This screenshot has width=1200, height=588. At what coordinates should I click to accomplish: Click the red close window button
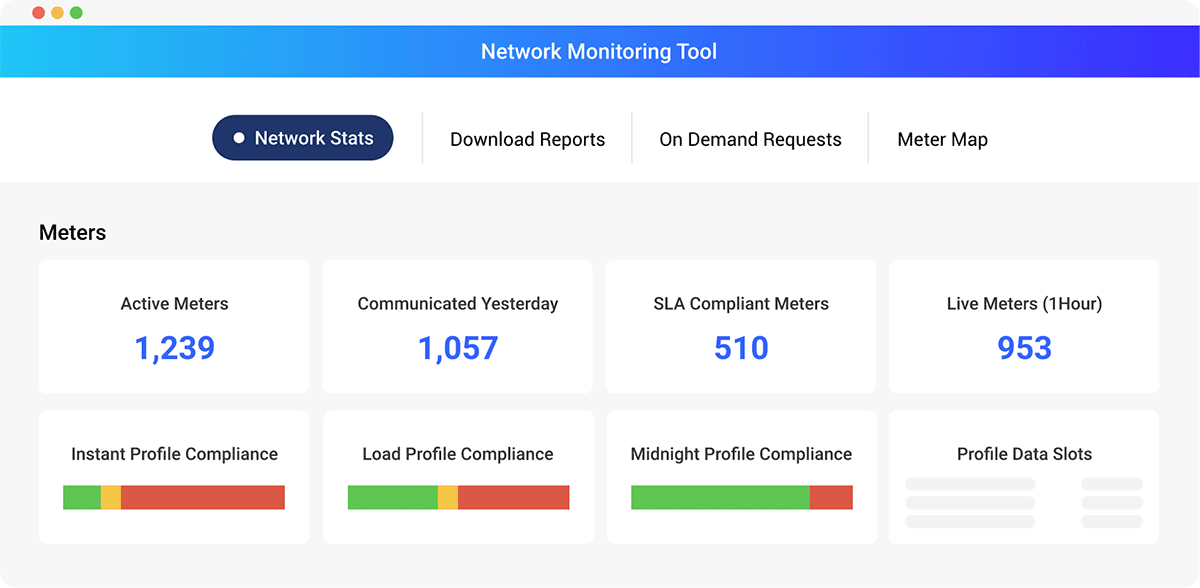(x=38, y=13)
